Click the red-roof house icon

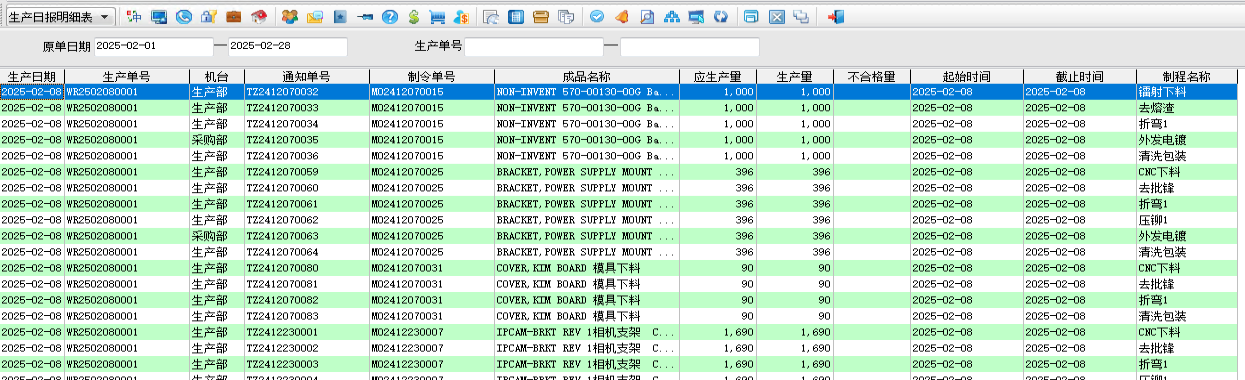click(x=258, y=17)
